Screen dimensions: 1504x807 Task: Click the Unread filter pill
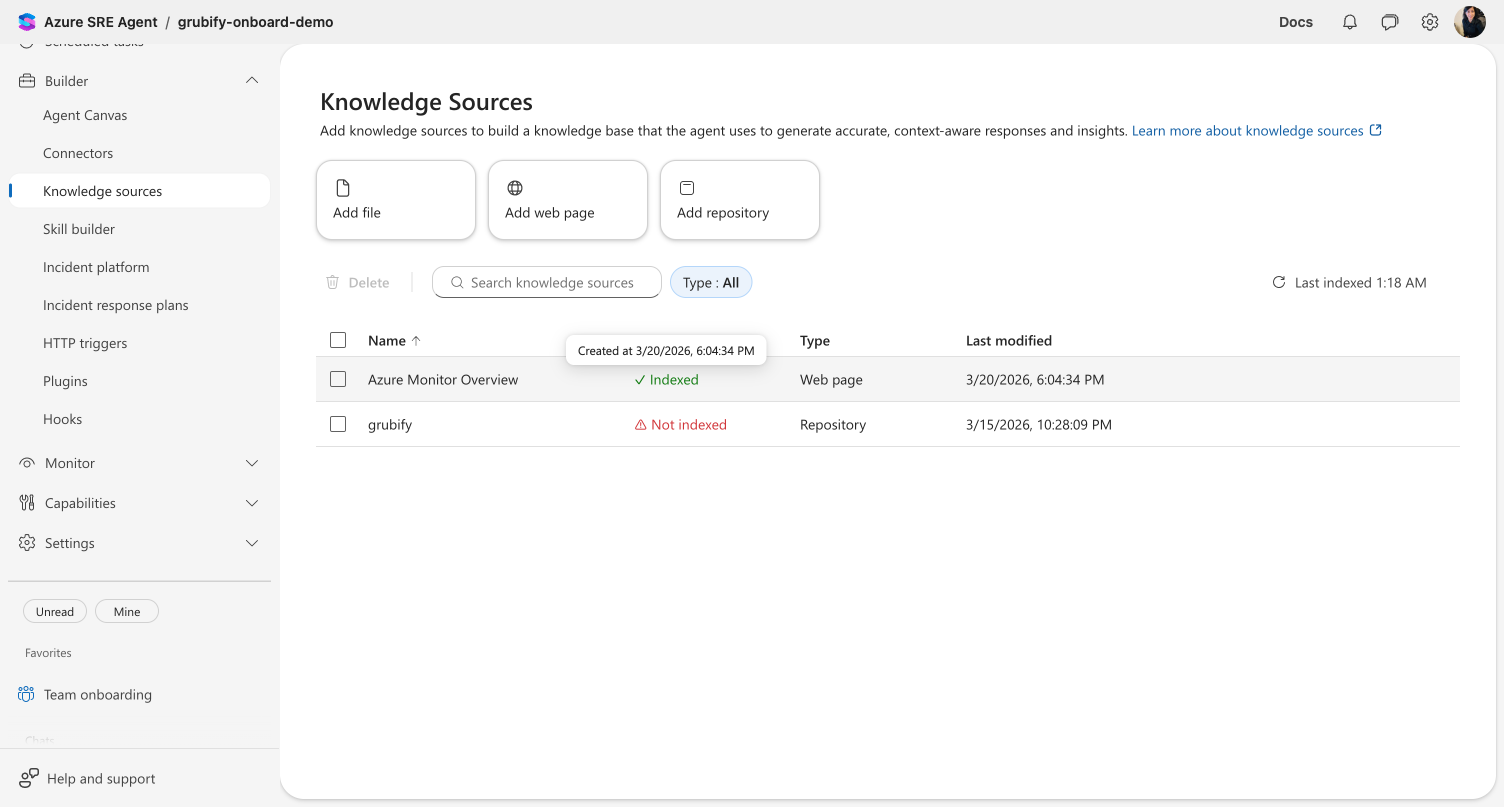tap(55, 611)
